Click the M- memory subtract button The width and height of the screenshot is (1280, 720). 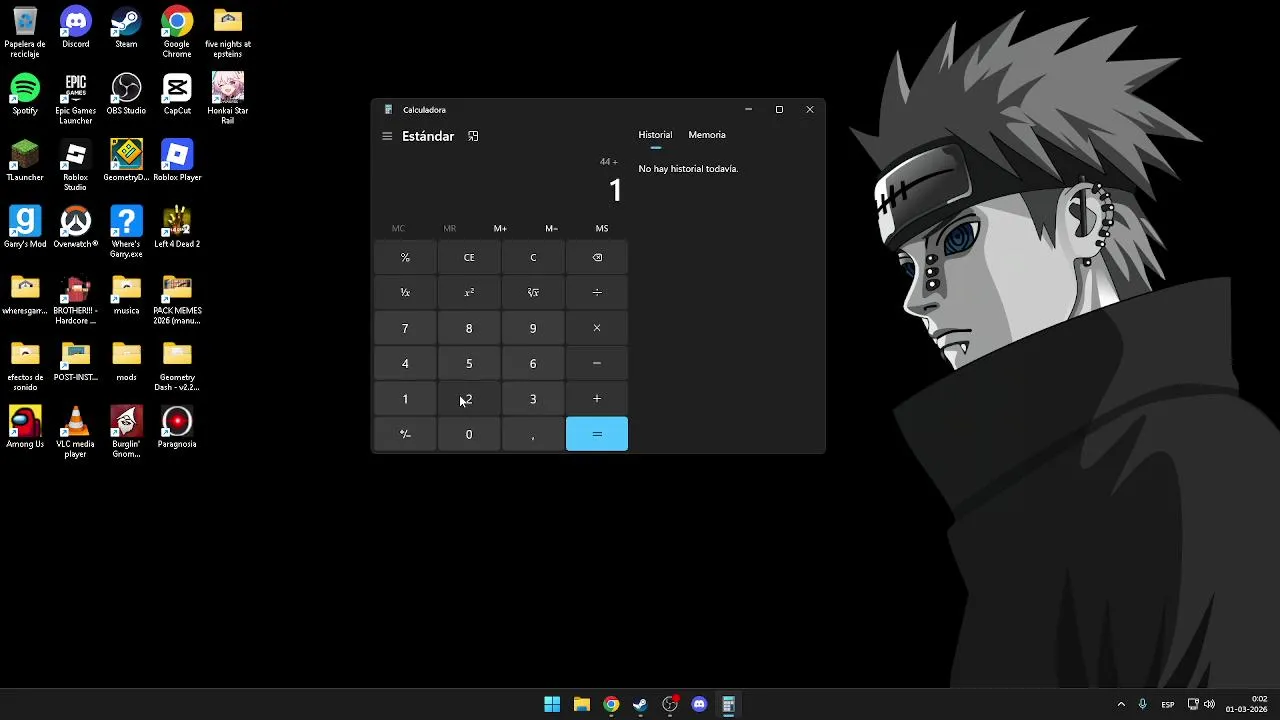coord(551,228)
